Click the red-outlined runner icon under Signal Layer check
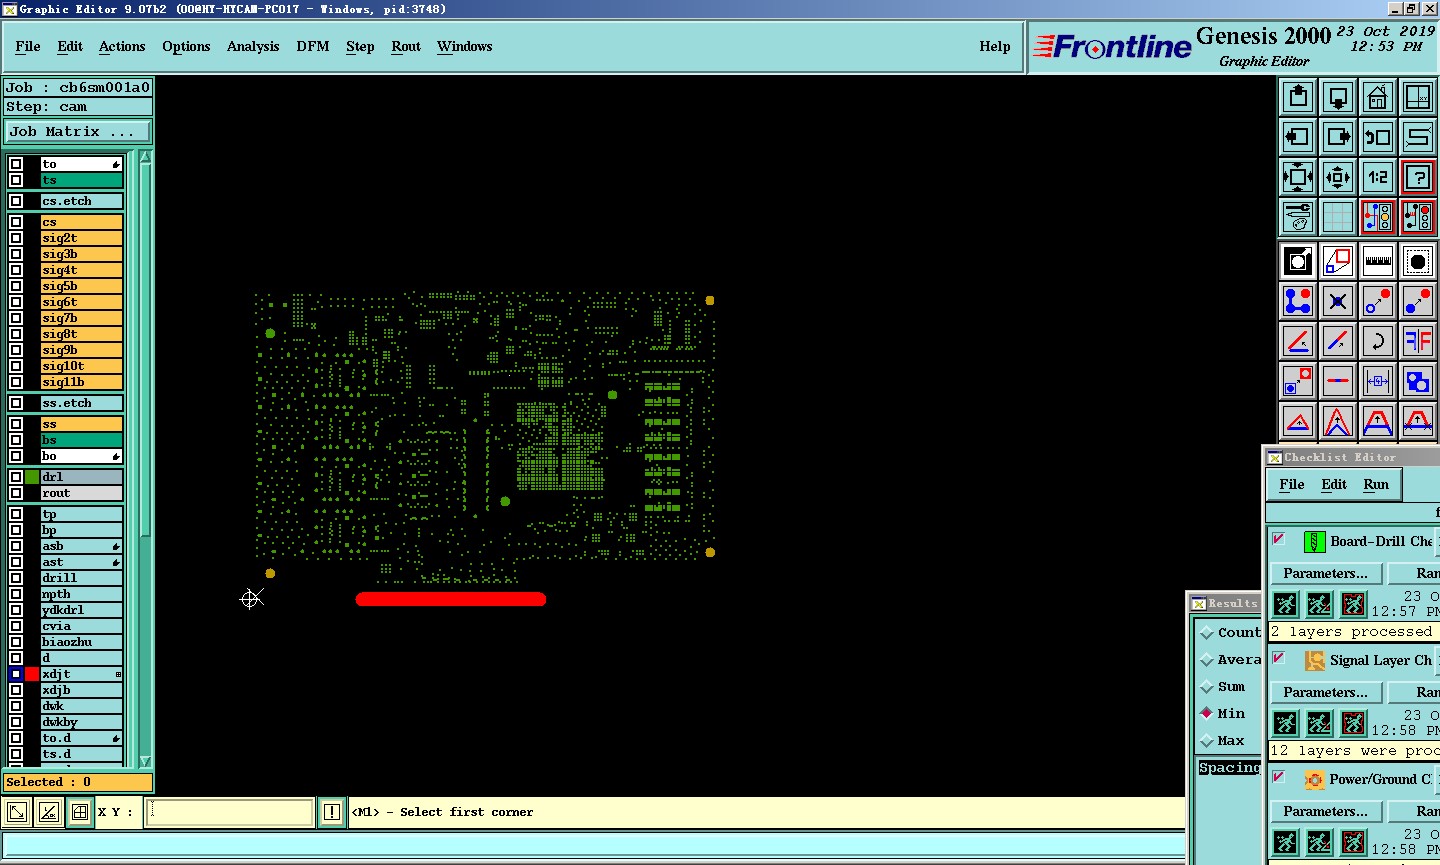The image size is (1440, 865). (1353, 723)
